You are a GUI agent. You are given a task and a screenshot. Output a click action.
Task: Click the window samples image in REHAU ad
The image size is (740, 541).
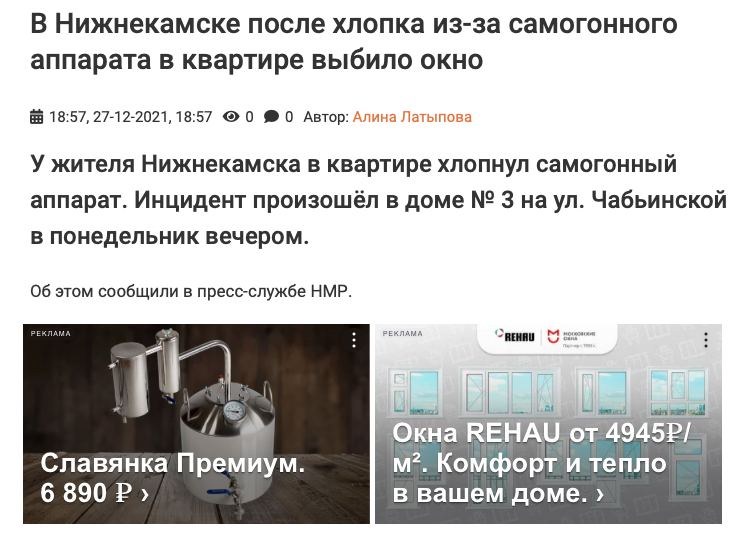coord(549,392)
